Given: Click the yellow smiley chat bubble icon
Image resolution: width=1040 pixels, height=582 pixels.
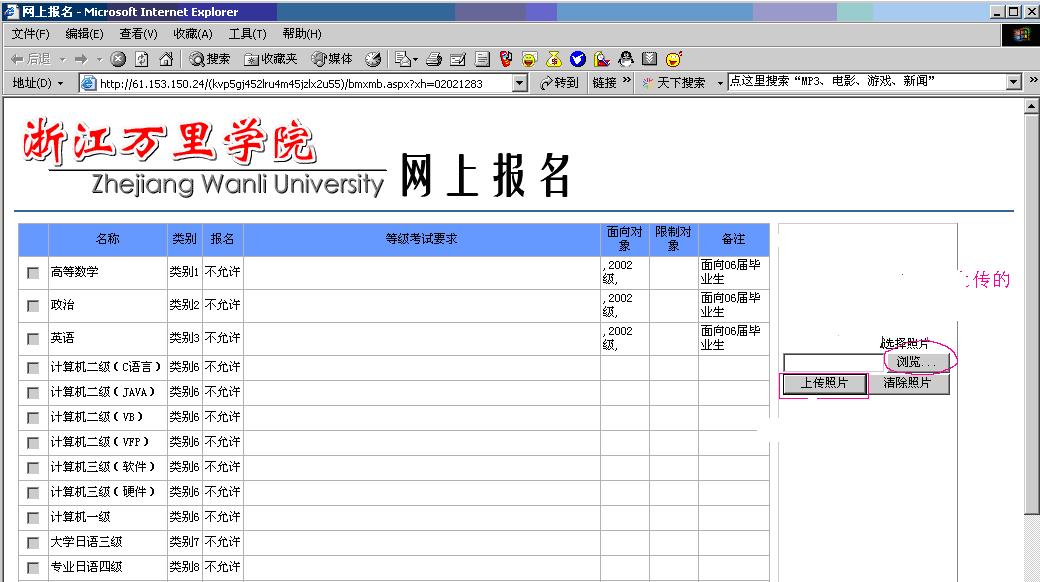Looking at the screenshot, I should click(529, 59).
